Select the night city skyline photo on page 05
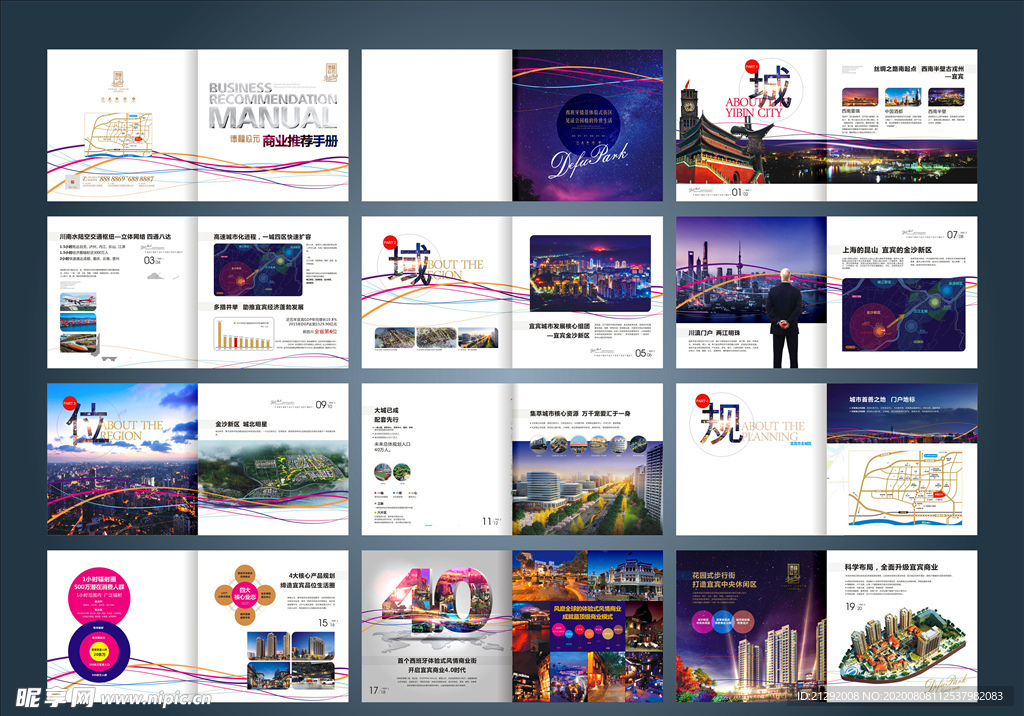 590,273
